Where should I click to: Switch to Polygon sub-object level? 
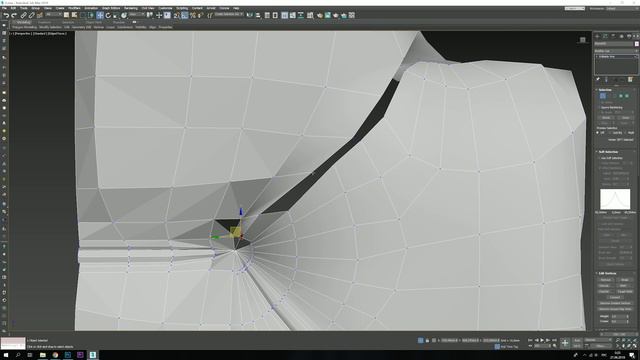tap(621, 96)
